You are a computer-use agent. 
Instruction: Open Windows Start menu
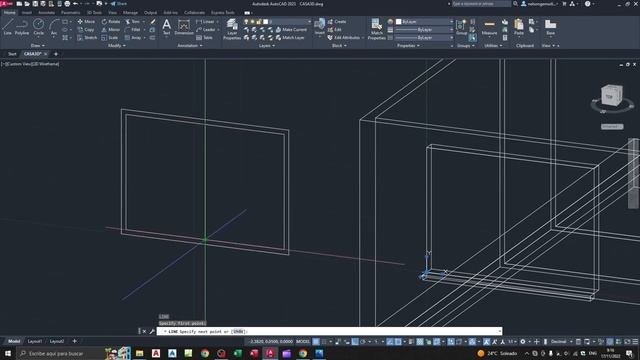click(7, 353)
